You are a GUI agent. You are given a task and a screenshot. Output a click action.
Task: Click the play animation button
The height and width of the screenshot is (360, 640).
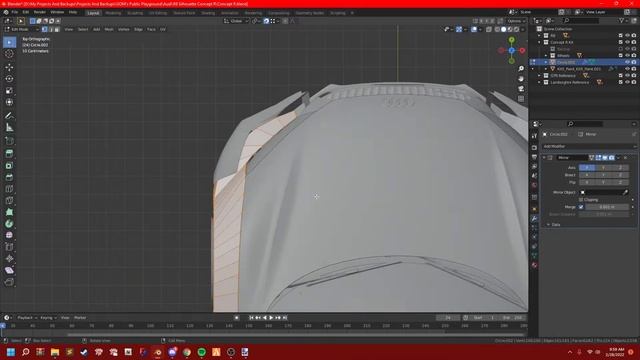pyautogui.click(x=271, y=318)
